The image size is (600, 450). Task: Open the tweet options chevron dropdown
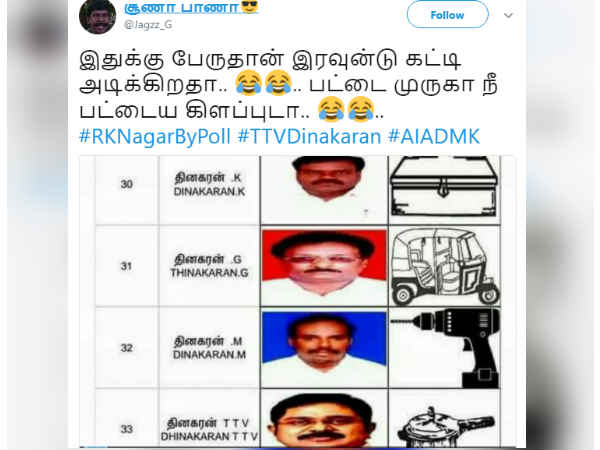[508, 15]
